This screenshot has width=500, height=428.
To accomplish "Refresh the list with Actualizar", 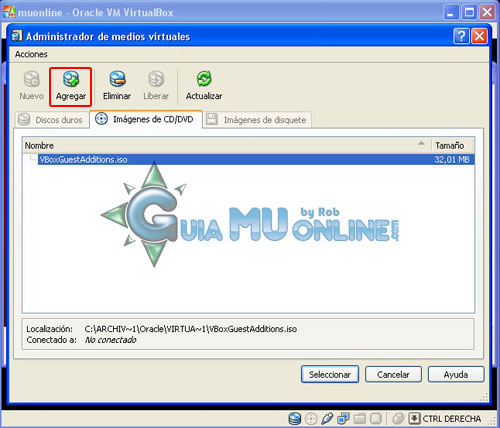I will point(204,86).
